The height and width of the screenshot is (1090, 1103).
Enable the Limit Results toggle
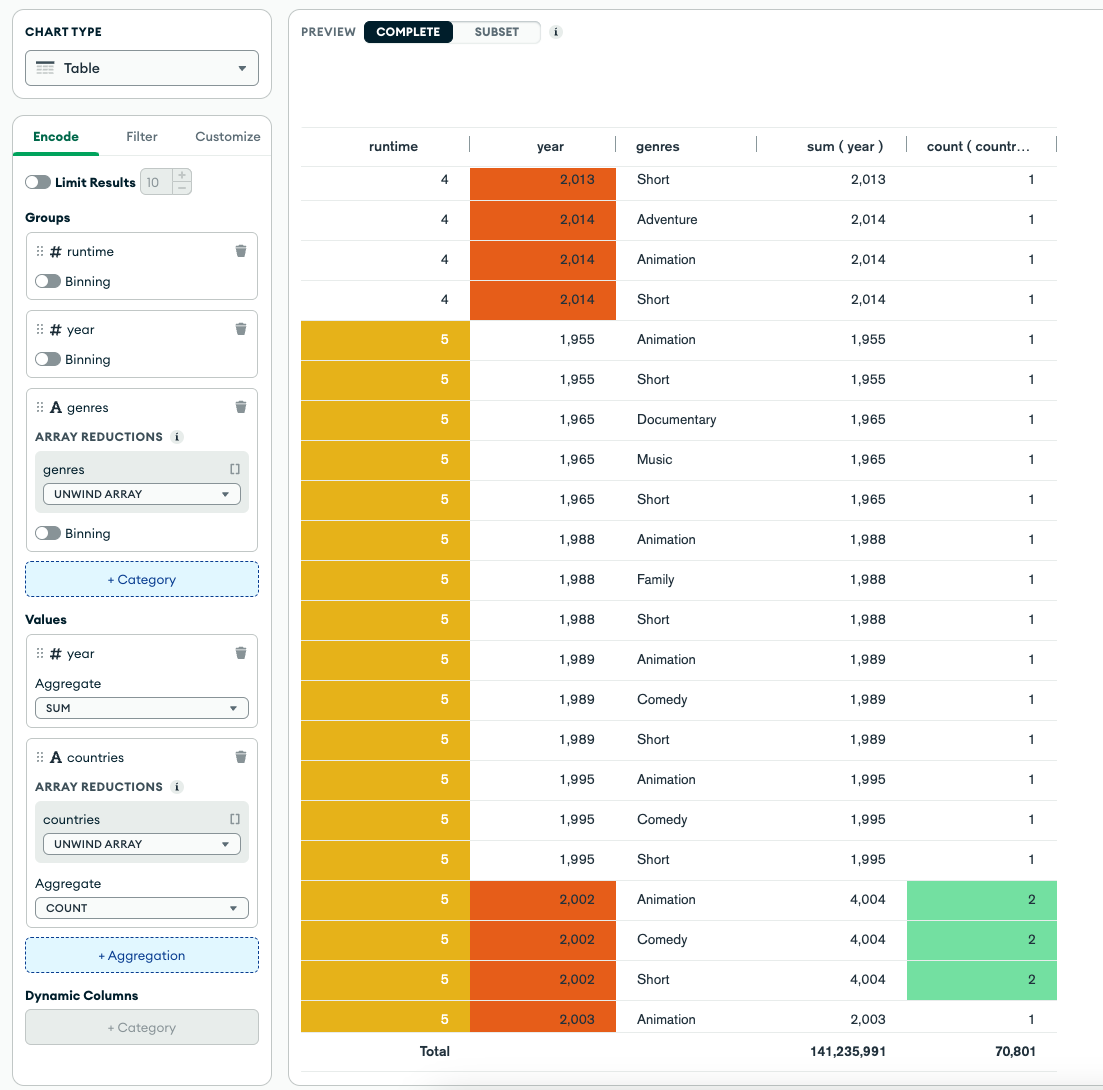(x=38, y=182)
